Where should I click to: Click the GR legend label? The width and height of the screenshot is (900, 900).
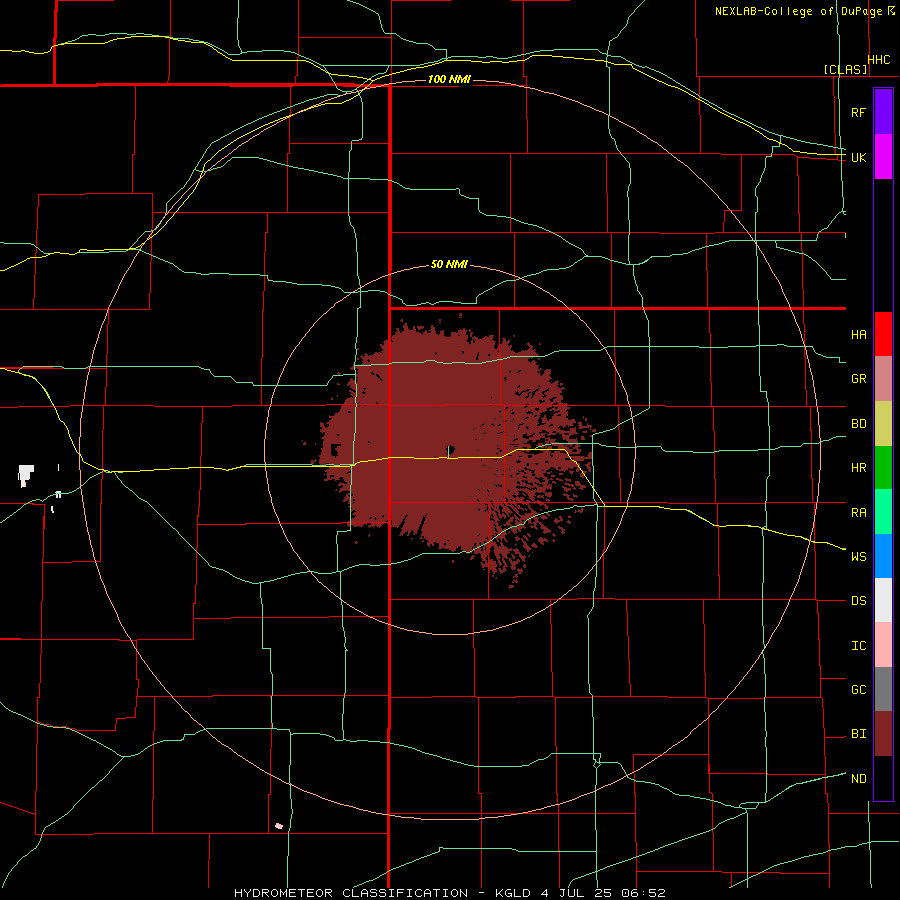[x=859, y=379]
